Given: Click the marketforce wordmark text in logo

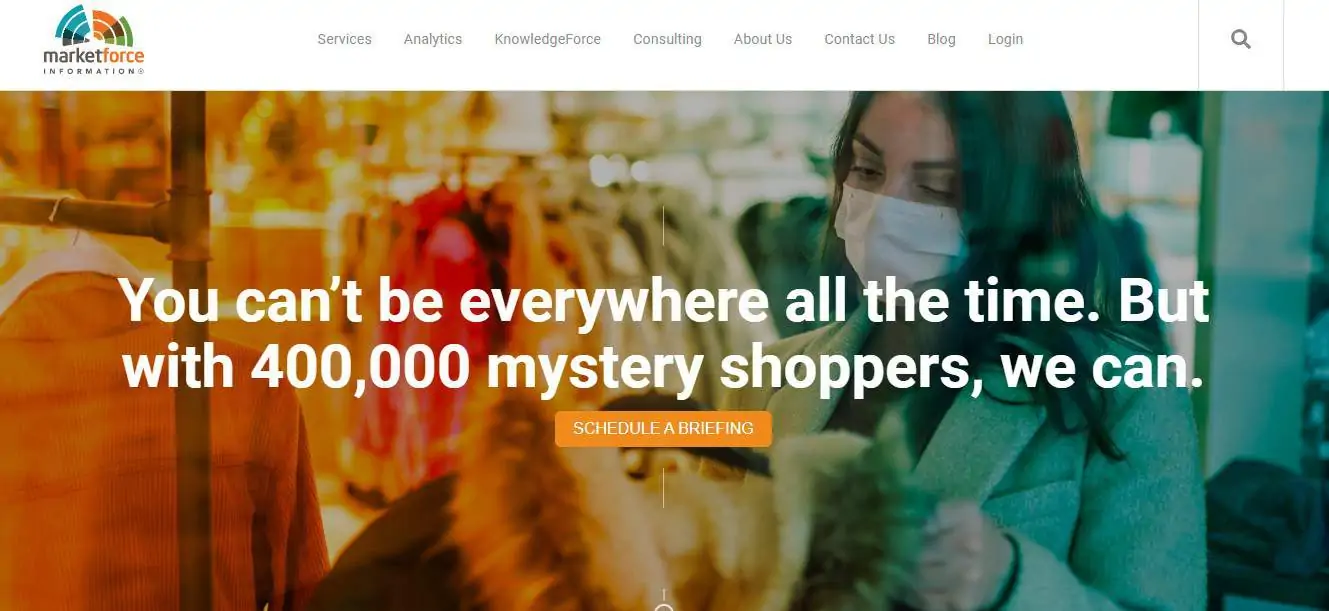Looking at the screenshot, I should 94,57.
